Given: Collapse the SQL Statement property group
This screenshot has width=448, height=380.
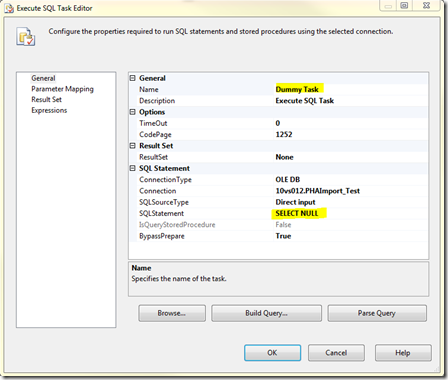Looking at the screenshot, I should (133, 168).
